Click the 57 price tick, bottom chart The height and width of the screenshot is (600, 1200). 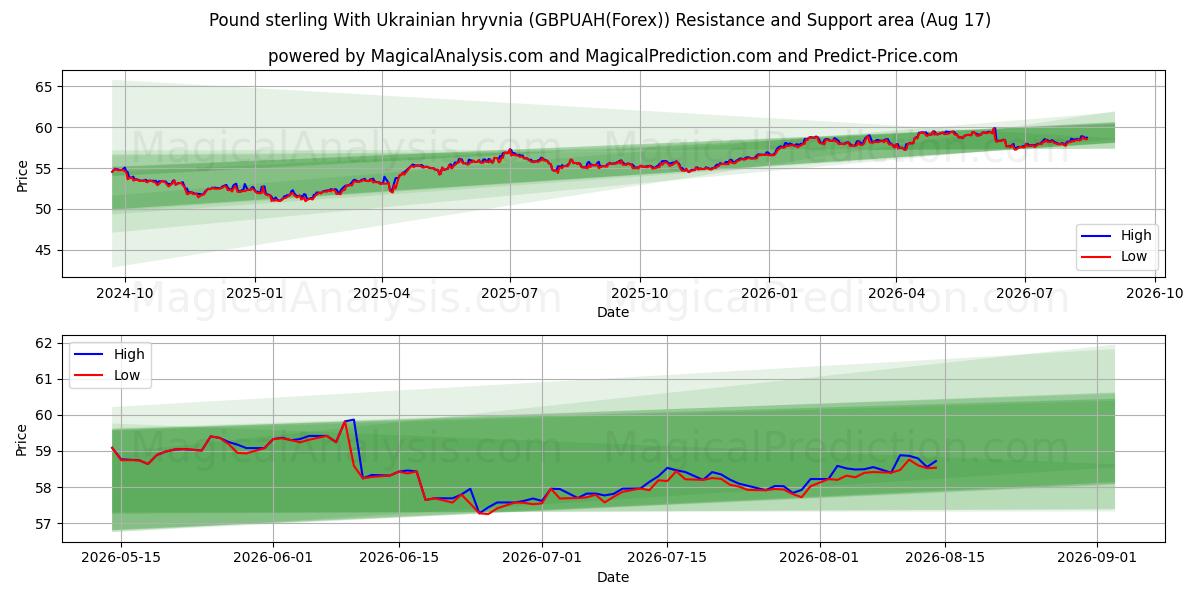click(44, 524)
